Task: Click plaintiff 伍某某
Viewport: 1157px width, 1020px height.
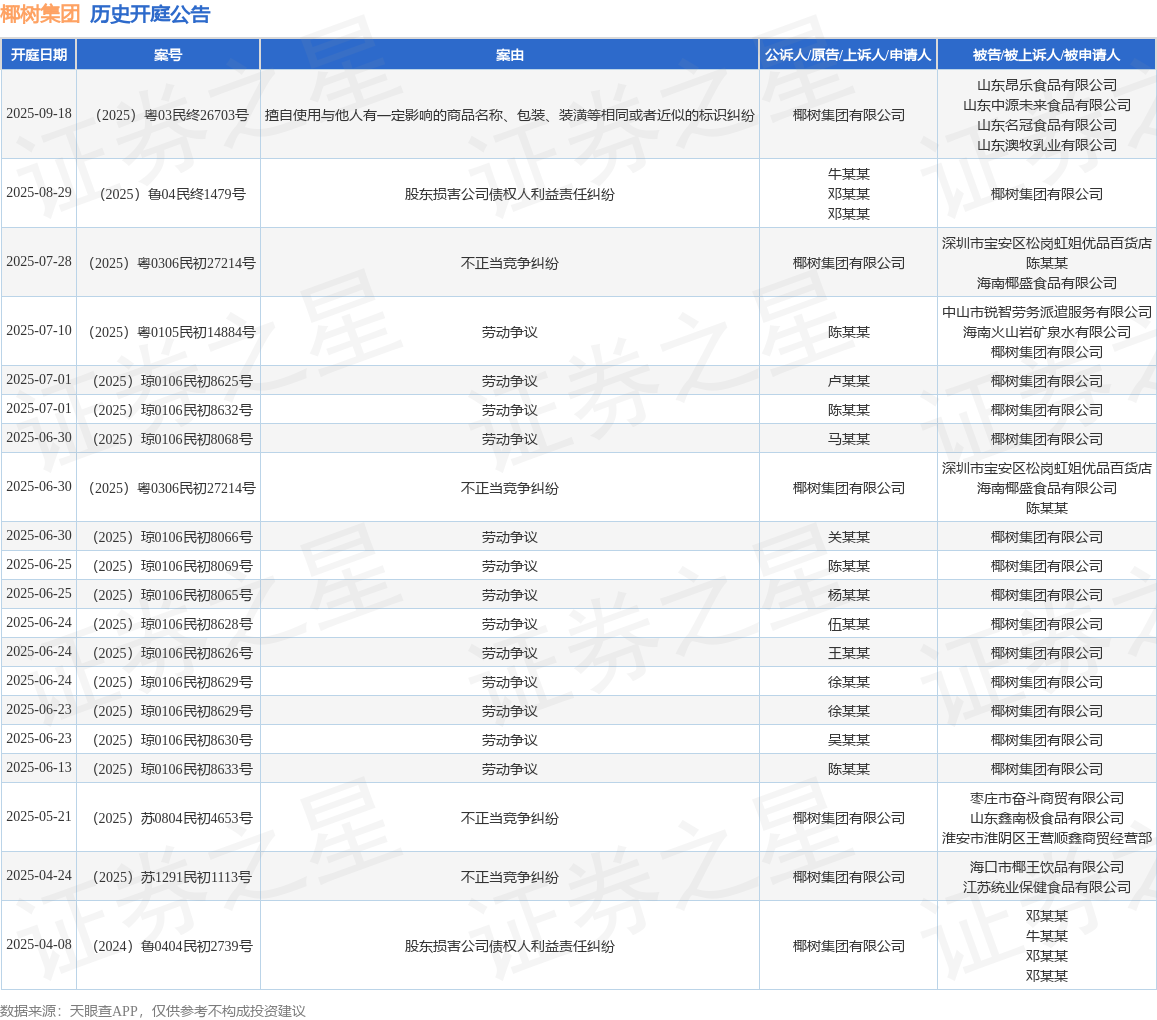Action: (x=849, y=624)
